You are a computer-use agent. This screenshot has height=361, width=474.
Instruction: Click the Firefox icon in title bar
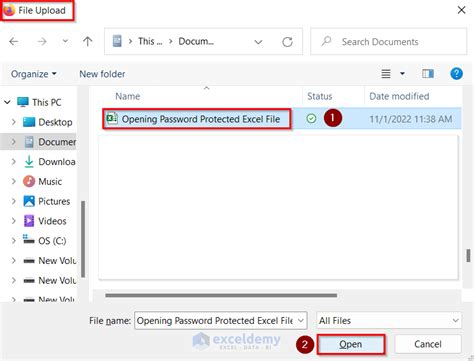click(9, 10)
